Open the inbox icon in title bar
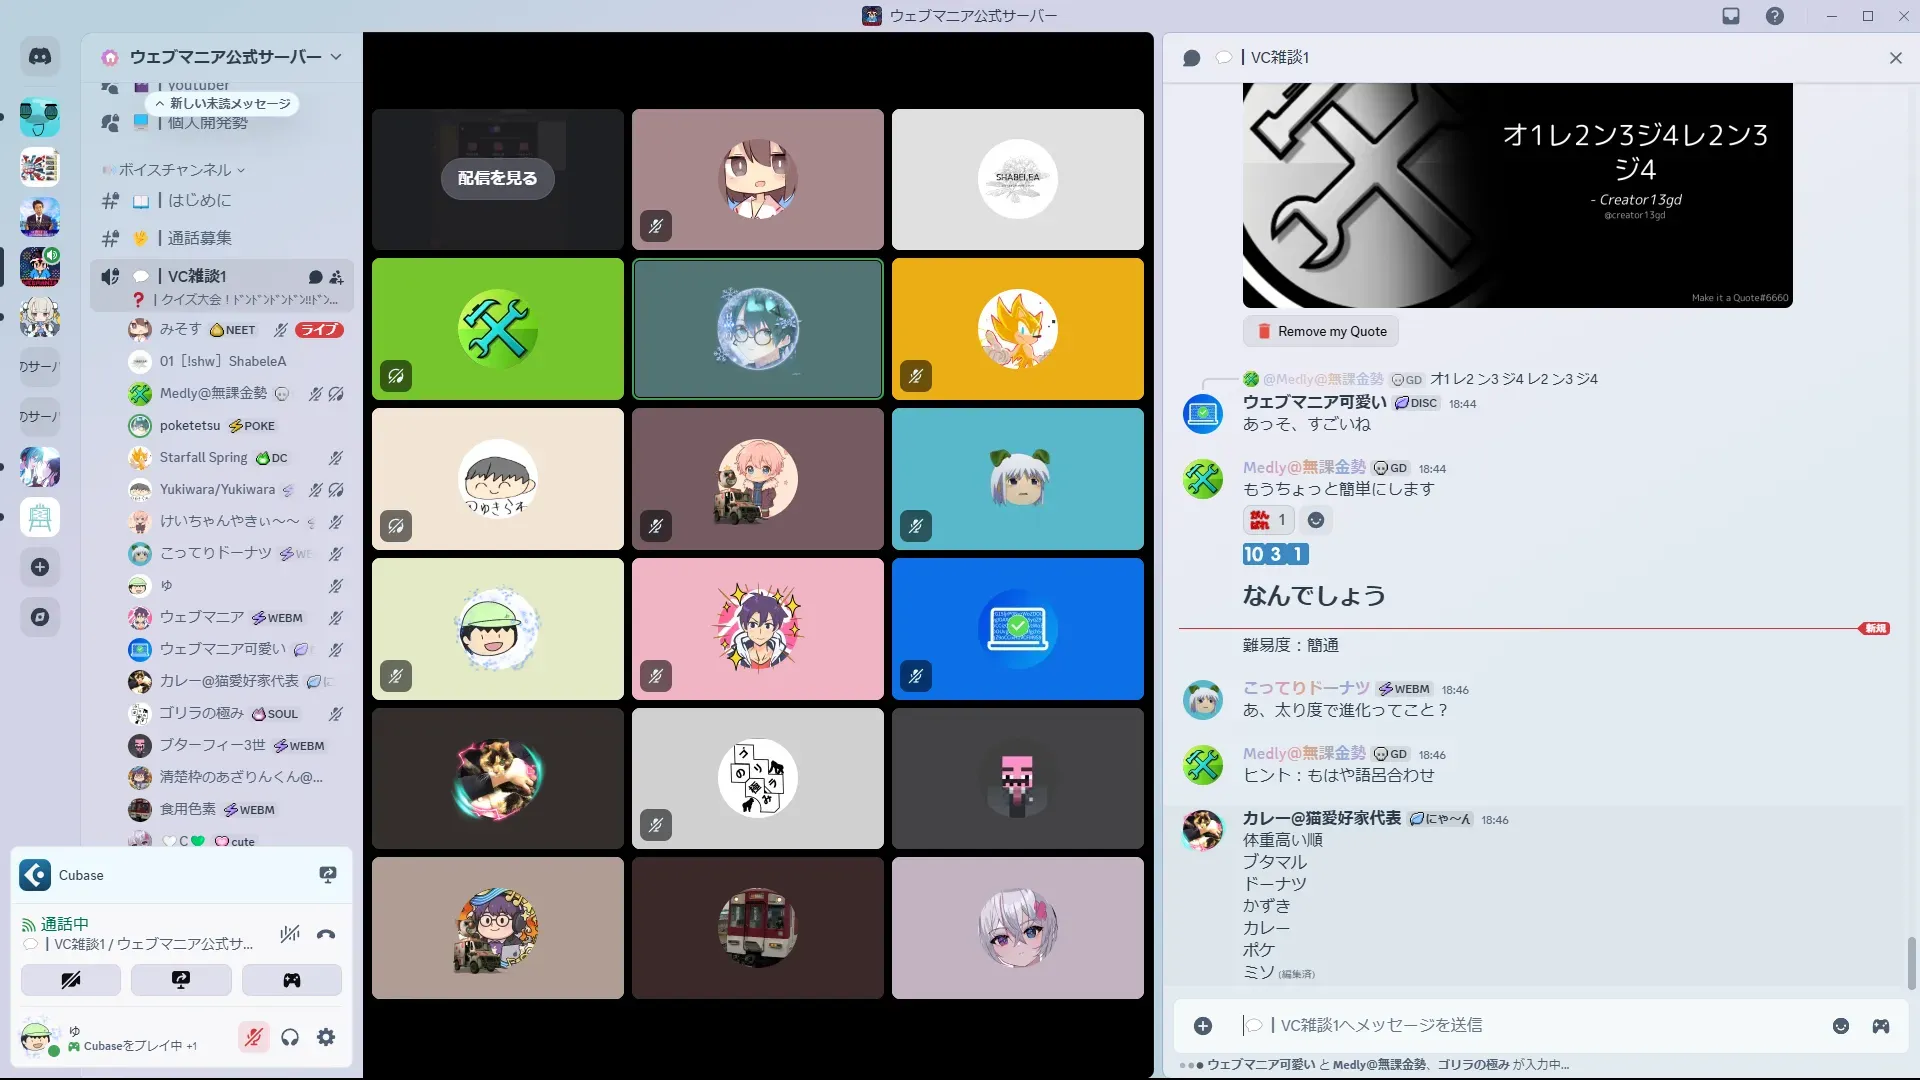Screen dimensions: 1920x1080 [1731, 16]
